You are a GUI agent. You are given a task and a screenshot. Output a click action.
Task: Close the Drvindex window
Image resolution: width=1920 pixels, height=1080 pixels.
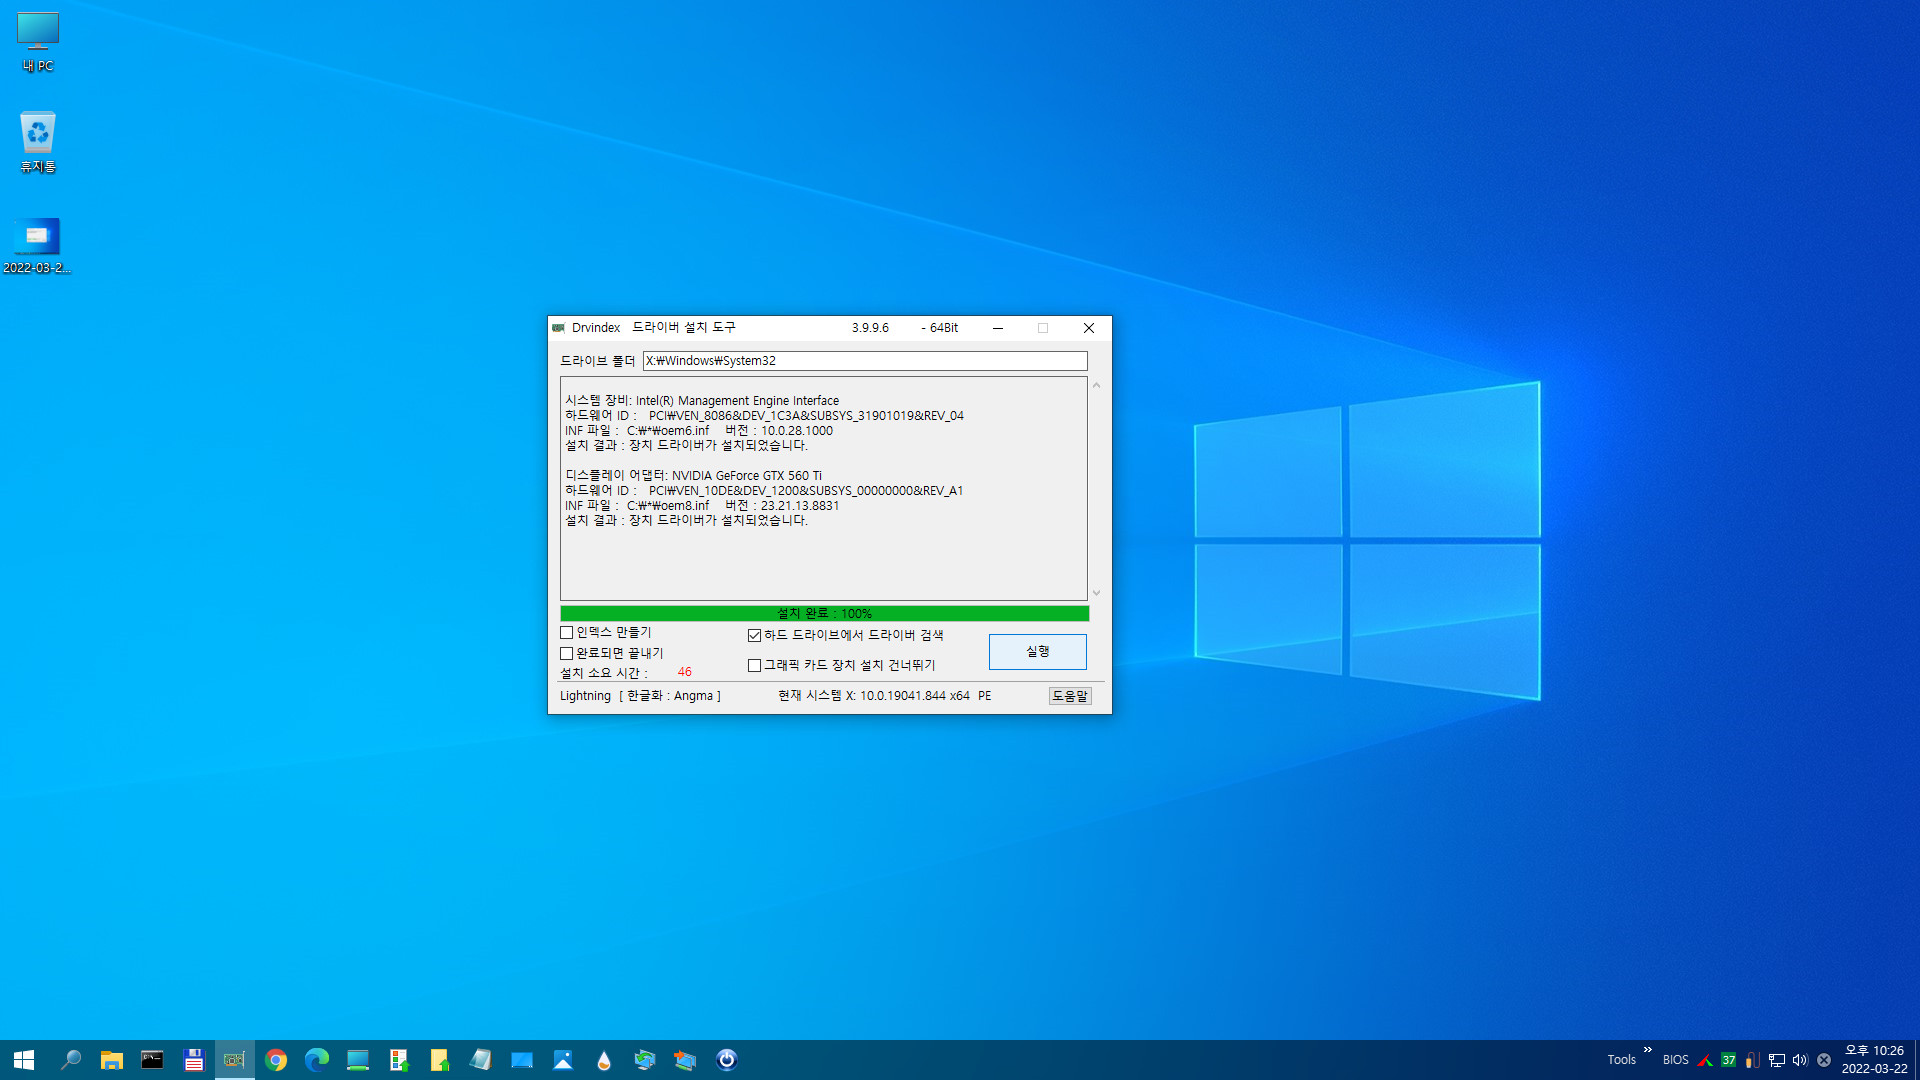click(1089, 328)
